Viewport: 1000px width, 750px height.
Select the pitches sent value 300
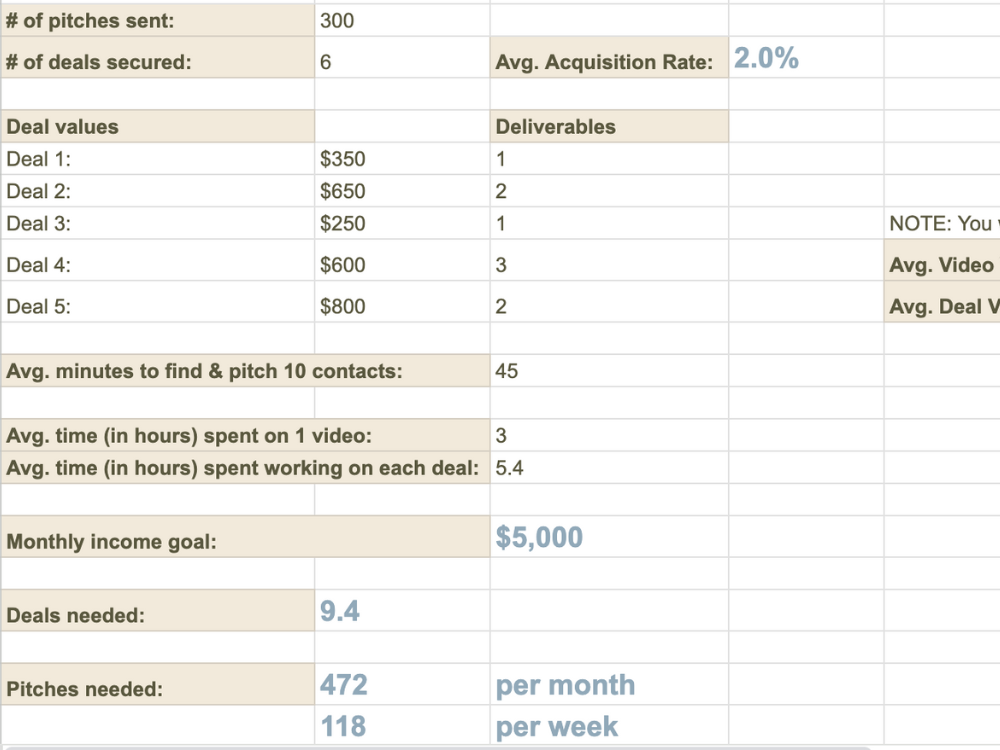tap(402, 20)
